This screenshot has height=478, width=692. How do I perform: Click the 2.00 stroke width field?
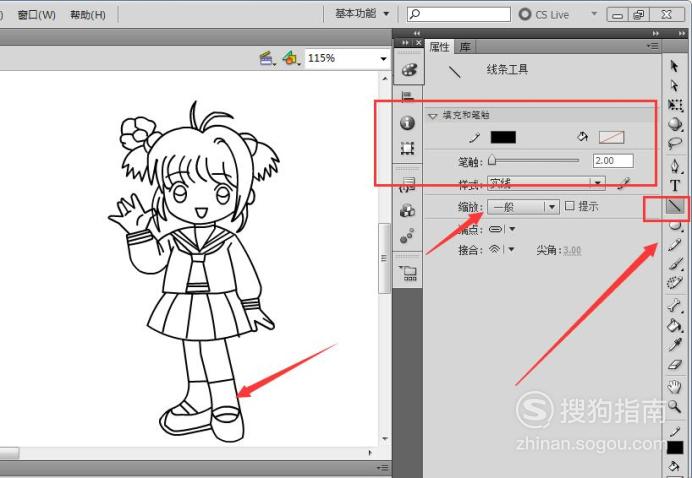tap(613, 161)
